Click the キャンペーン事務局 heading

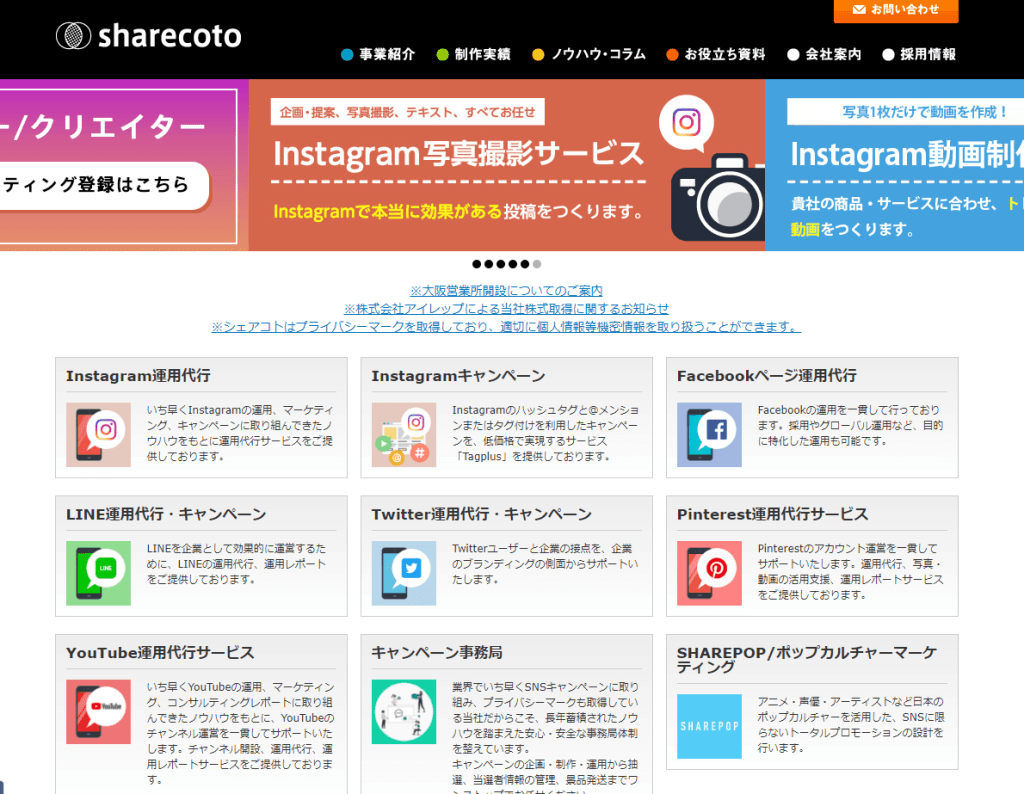pyautogui.click(x=437, y=653)
